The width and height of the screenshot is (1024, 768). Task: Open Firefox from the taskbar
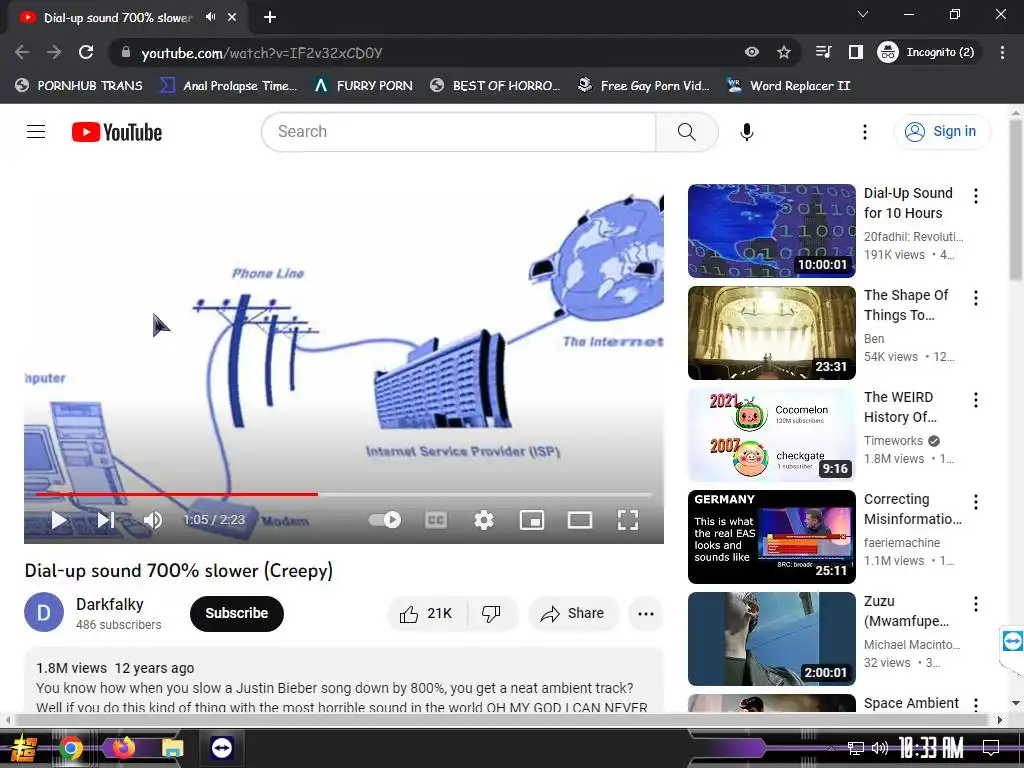coord(122,748)
